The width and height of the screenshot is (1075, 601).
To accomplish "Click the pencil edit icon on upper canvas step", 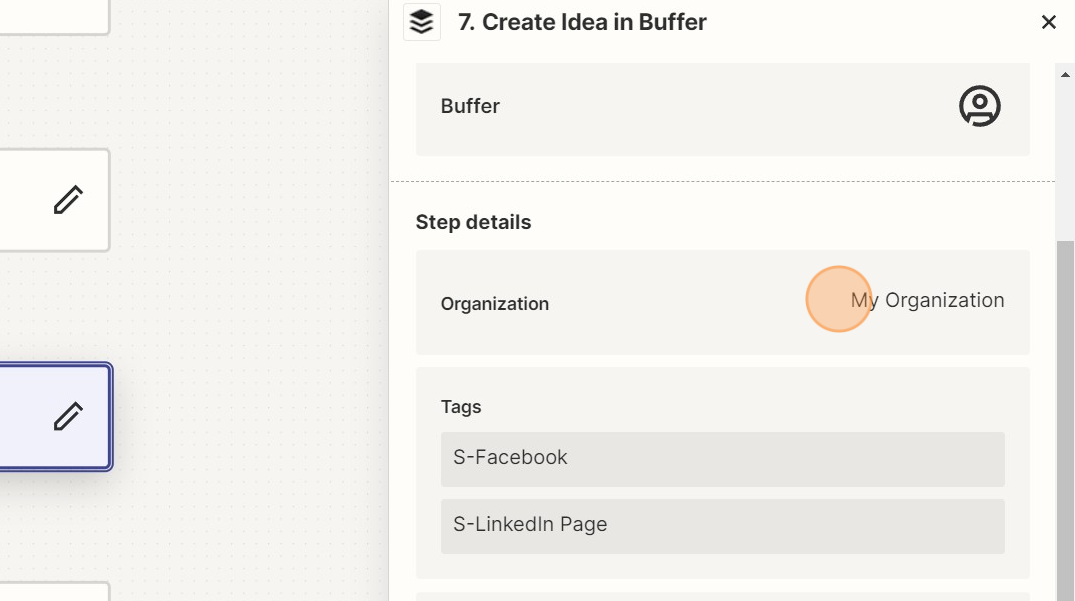I will [x=68, y=200].
